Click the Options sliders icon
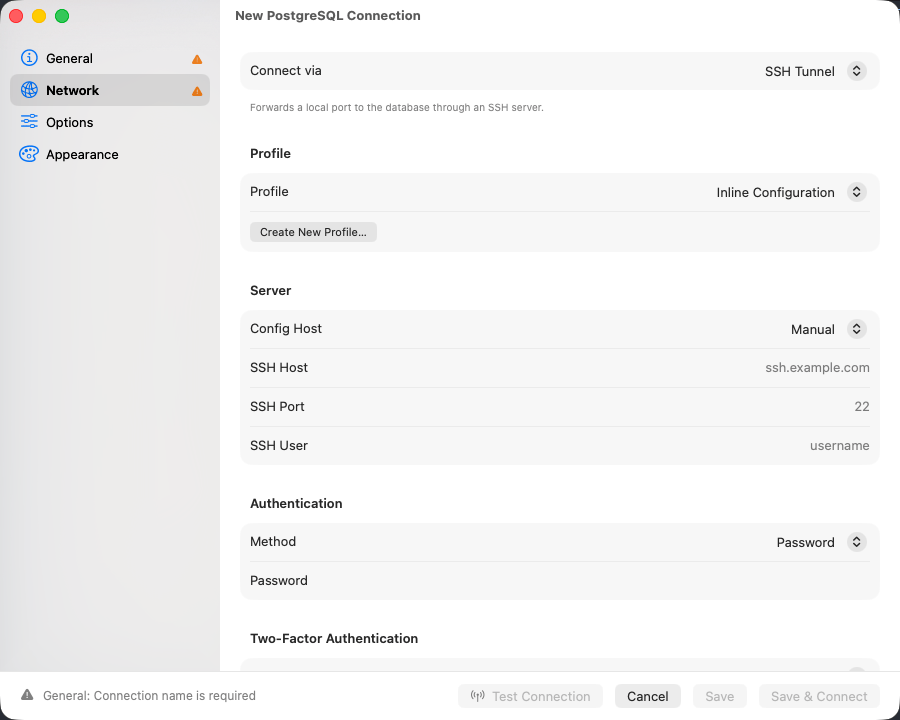This screenshot has width=900, height=720. point(29,122)
